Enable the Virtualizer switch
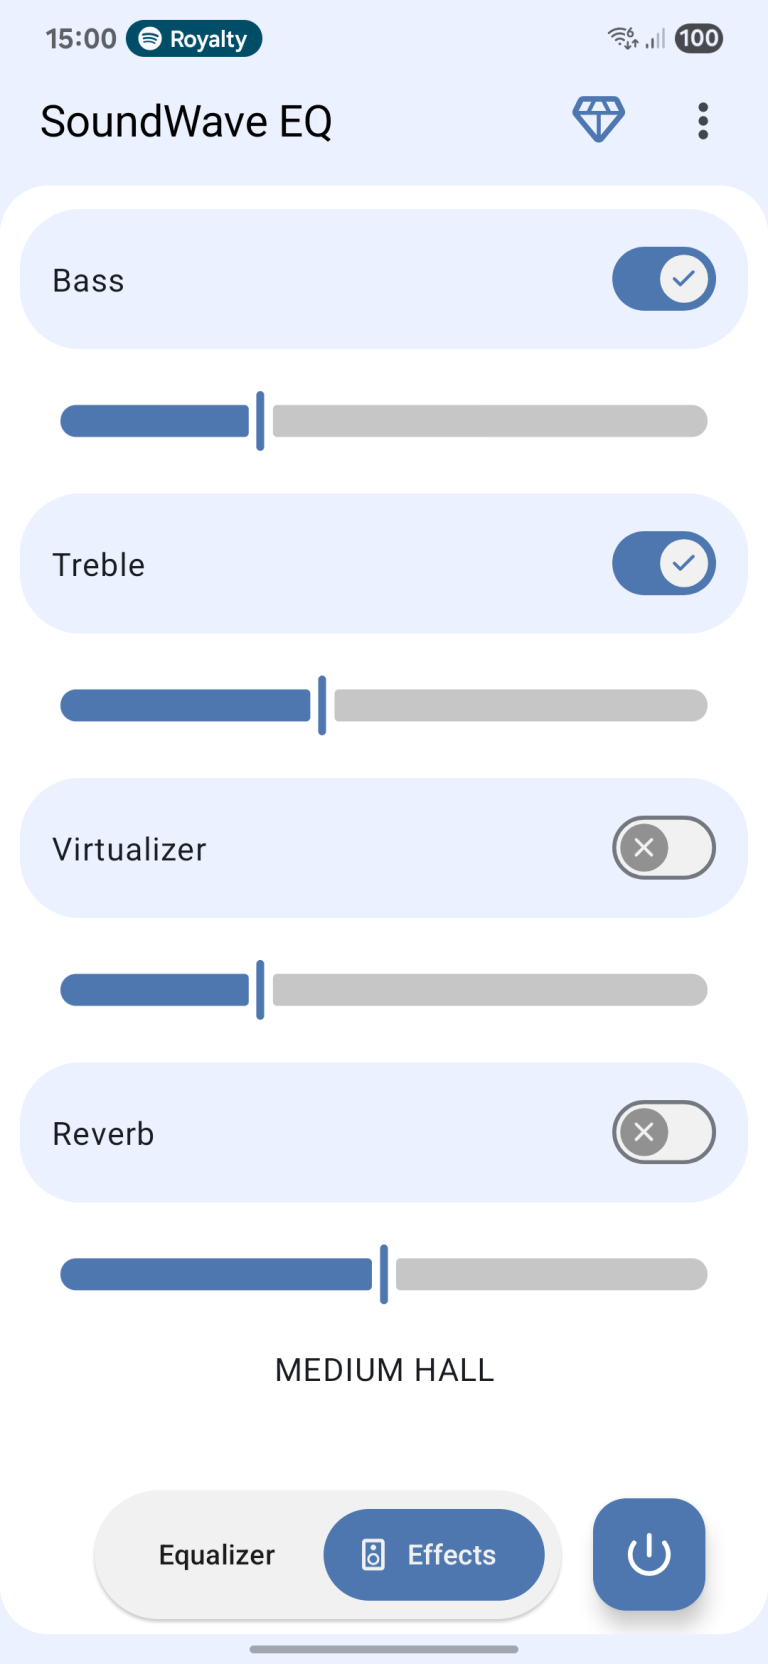This screenshot has width=768, height=1664. tap(663, 848)
